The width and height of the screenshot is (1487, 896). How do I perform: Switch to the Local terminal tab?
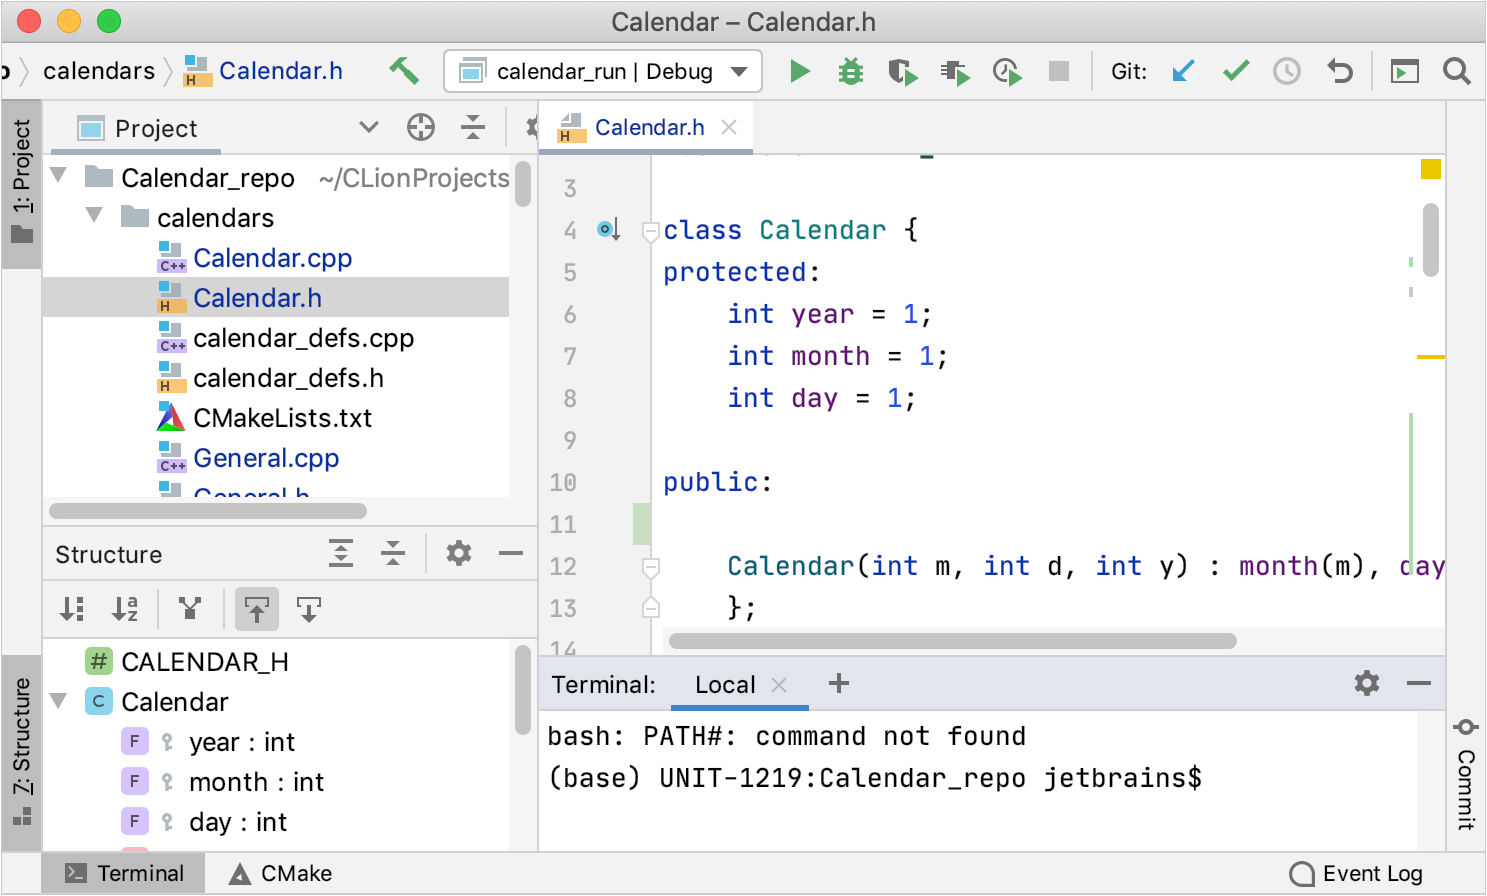click(x=725, y=685)
